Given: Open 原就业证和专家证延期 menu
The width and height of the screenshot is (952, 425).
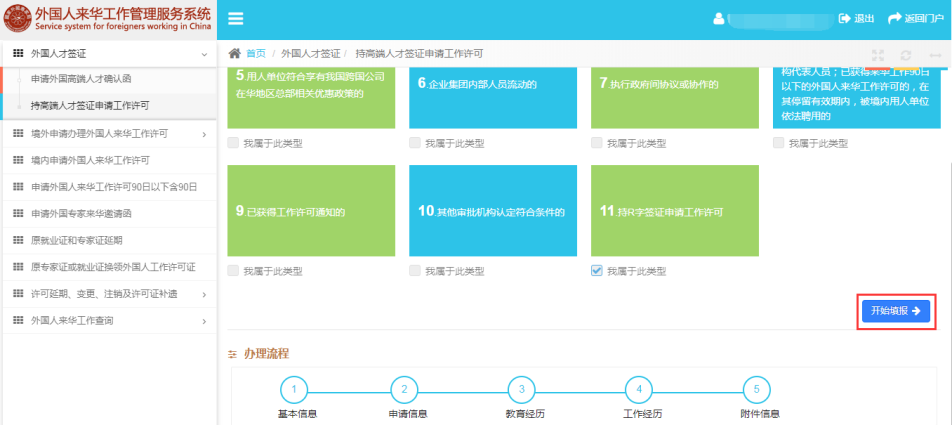Looking at the screenshot, I should (x=108, y=240).
